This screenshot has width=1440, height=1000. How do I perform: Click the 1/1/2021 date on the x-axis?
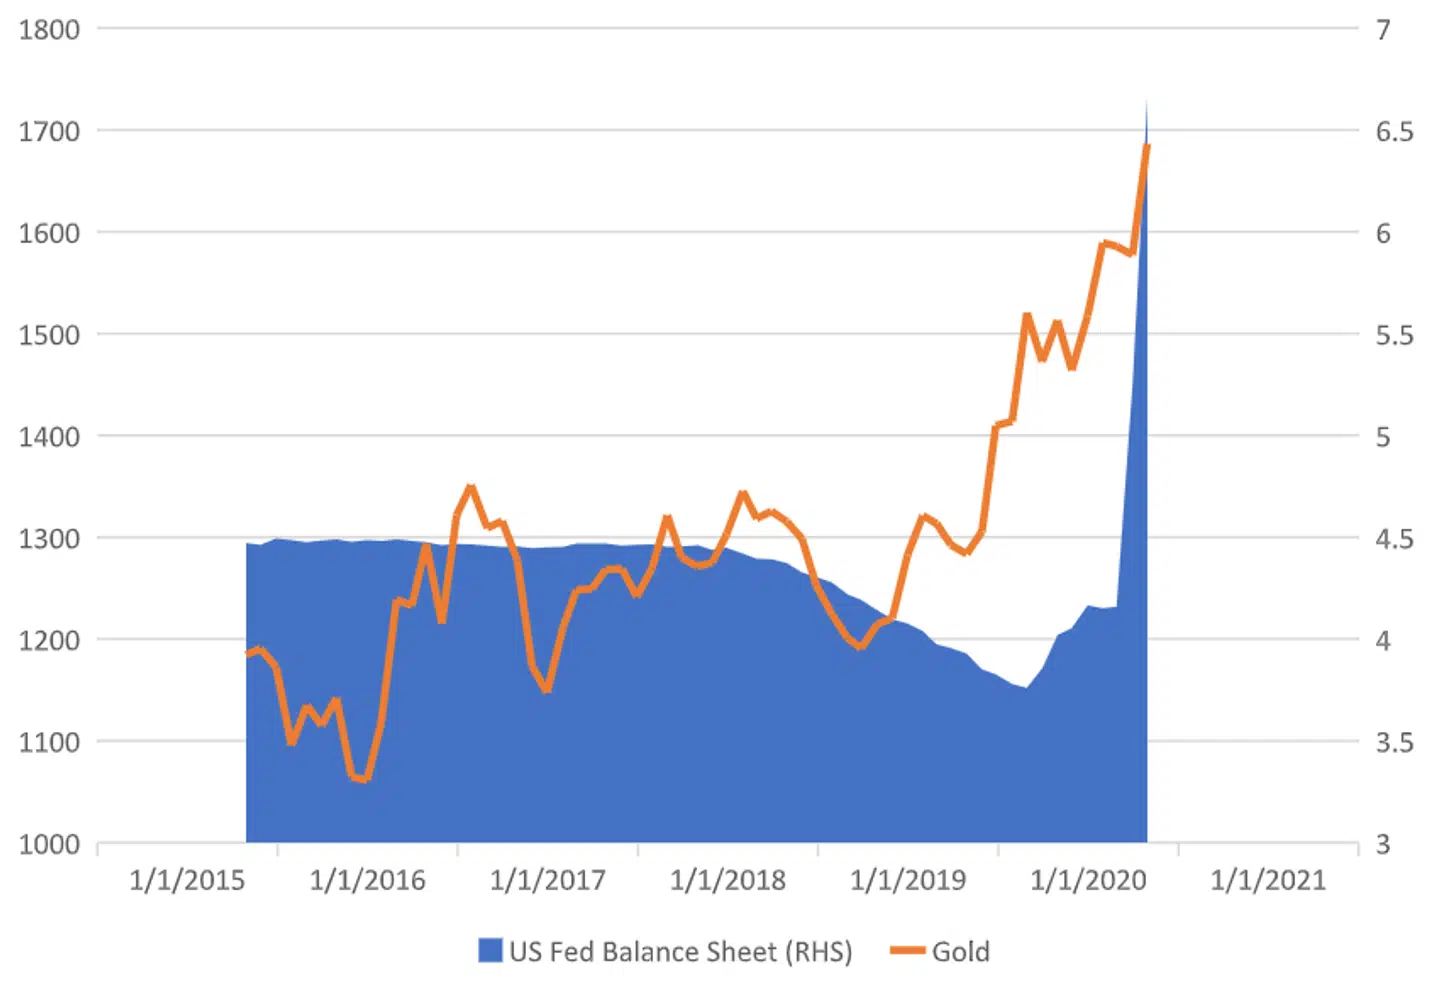[x=1268, y=880]
